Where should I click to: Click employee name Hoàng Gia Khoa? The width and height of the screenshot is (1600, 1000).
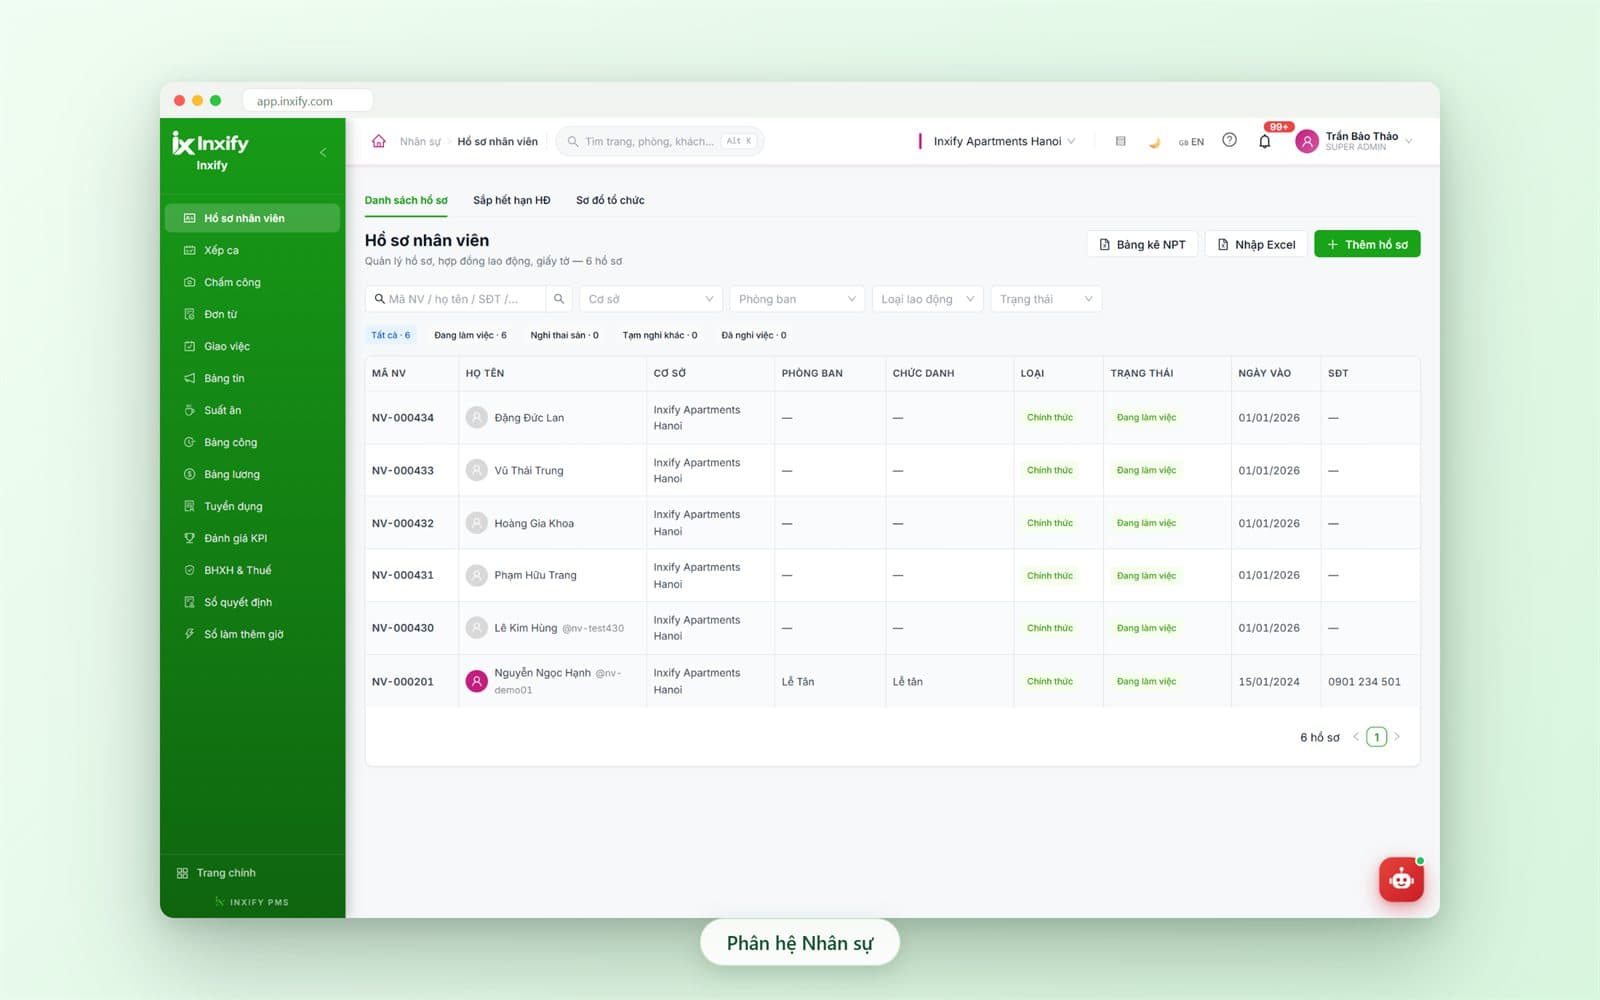(534, 523)
